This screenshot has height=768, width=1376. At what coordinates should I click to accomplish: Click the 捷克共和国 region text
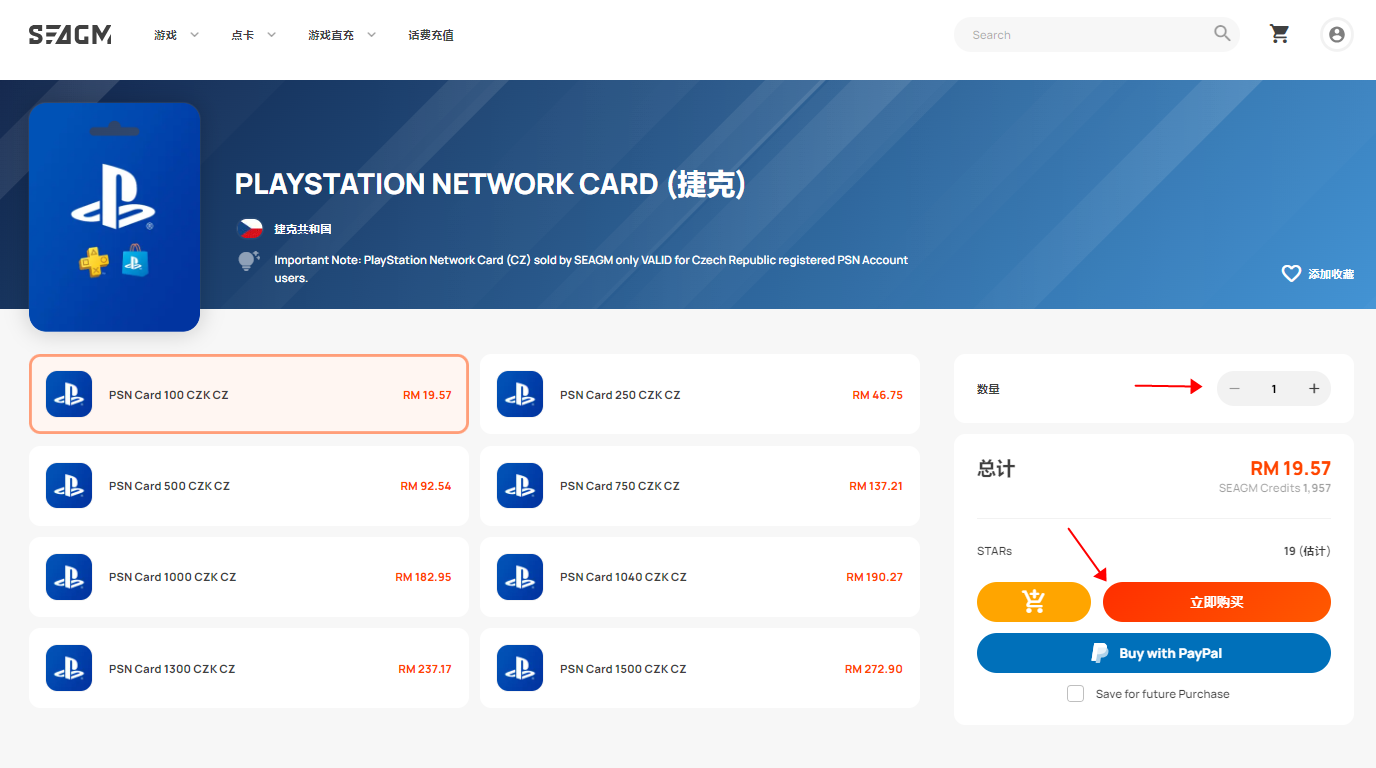303,229
